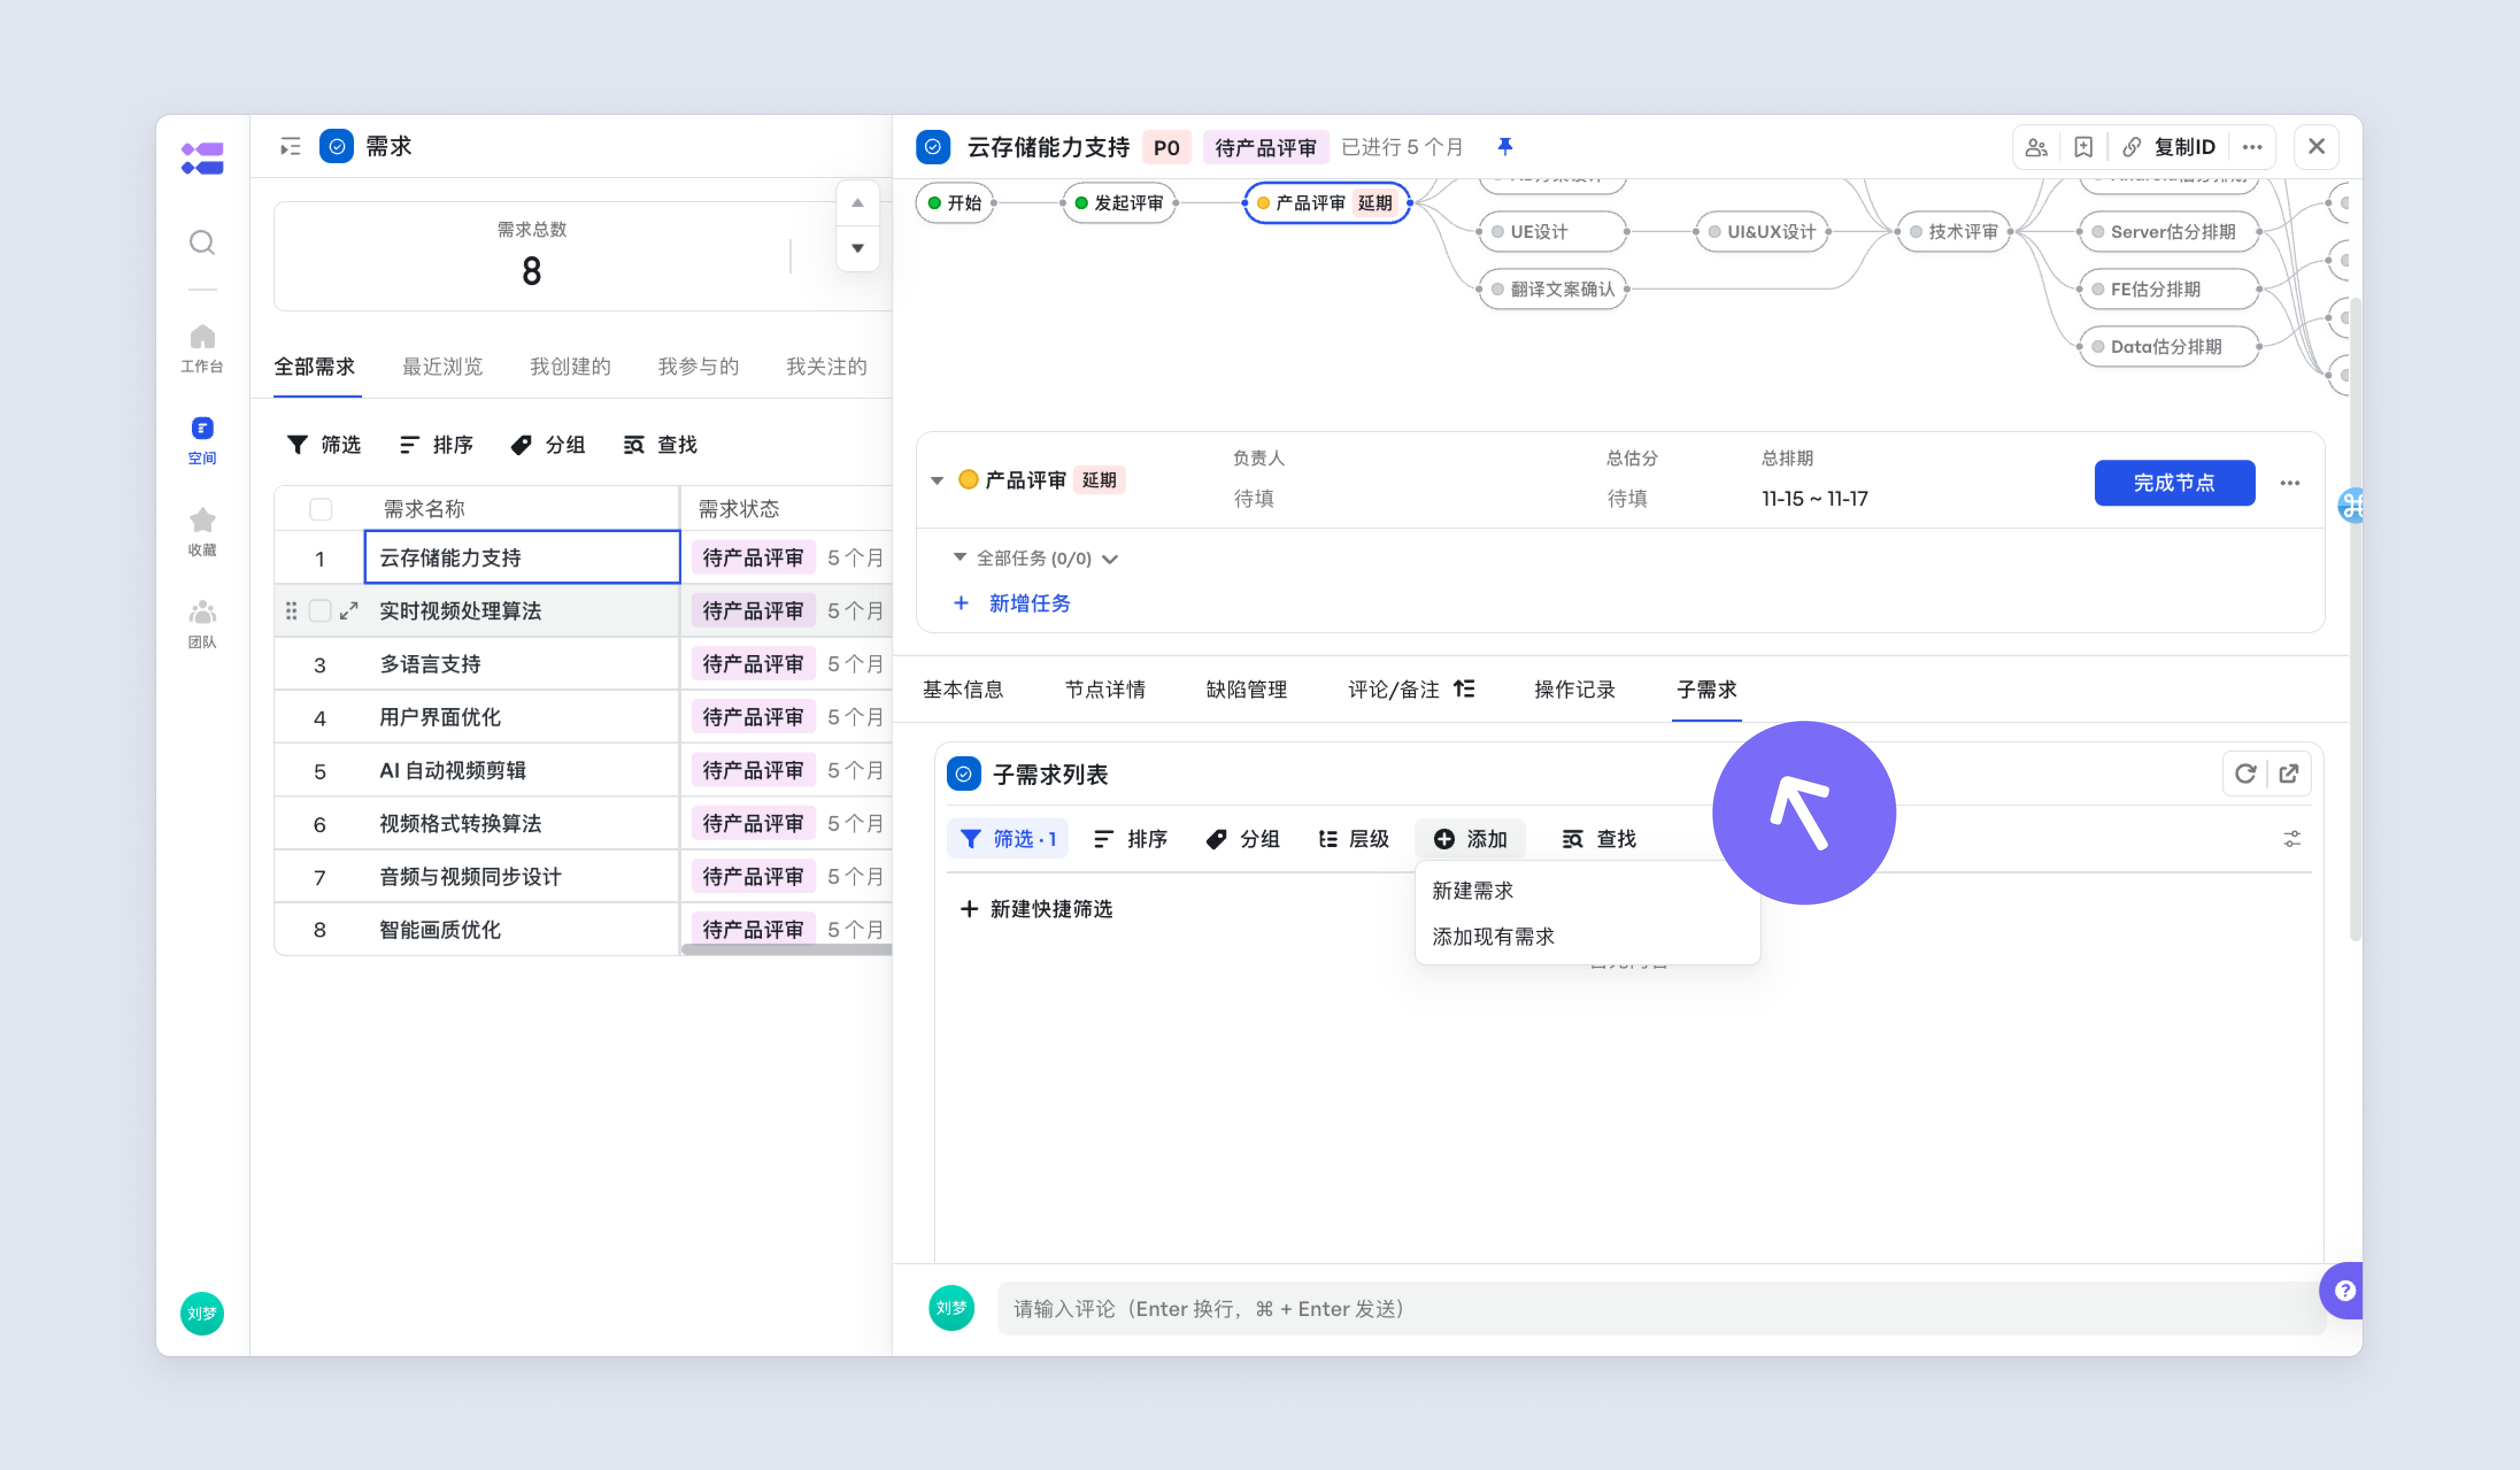Screen dimensions: 2520x1470
Task: Tick the checkbox for 实时视频处理算法
Action: click(x=320, y=611)
